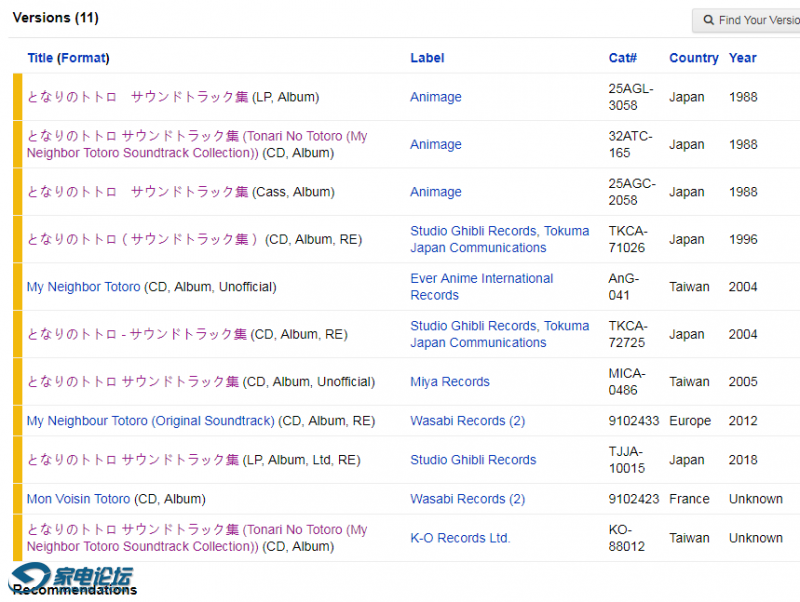Click the catalog number 25AGC-2058
Viewport: 800px width, 602px height.
pos(632,192)
